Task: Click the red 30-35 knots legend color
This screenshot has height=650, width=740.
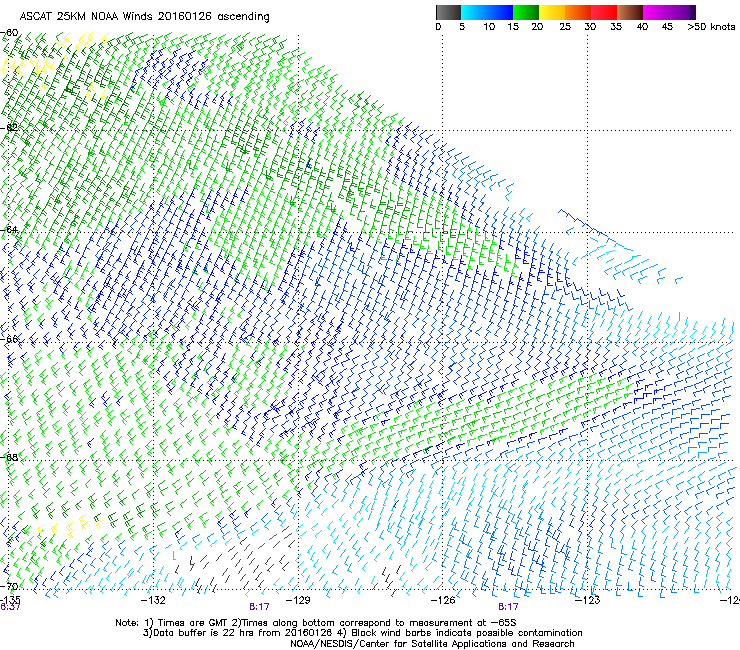Action: (604, 12)
